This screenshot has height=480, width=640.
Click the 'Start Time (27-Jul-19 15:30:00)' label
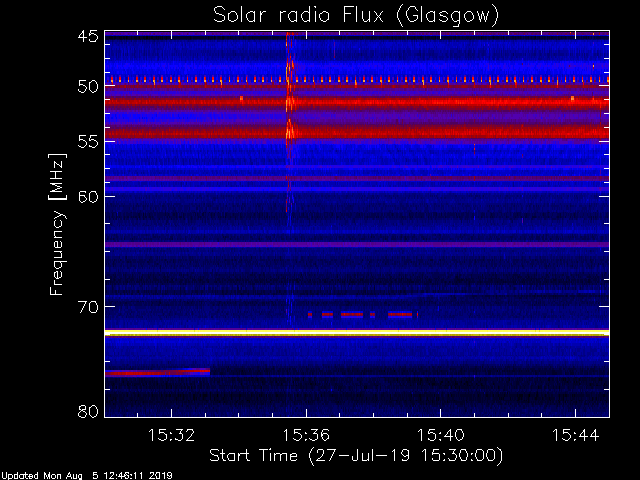(x=356, y=456)
